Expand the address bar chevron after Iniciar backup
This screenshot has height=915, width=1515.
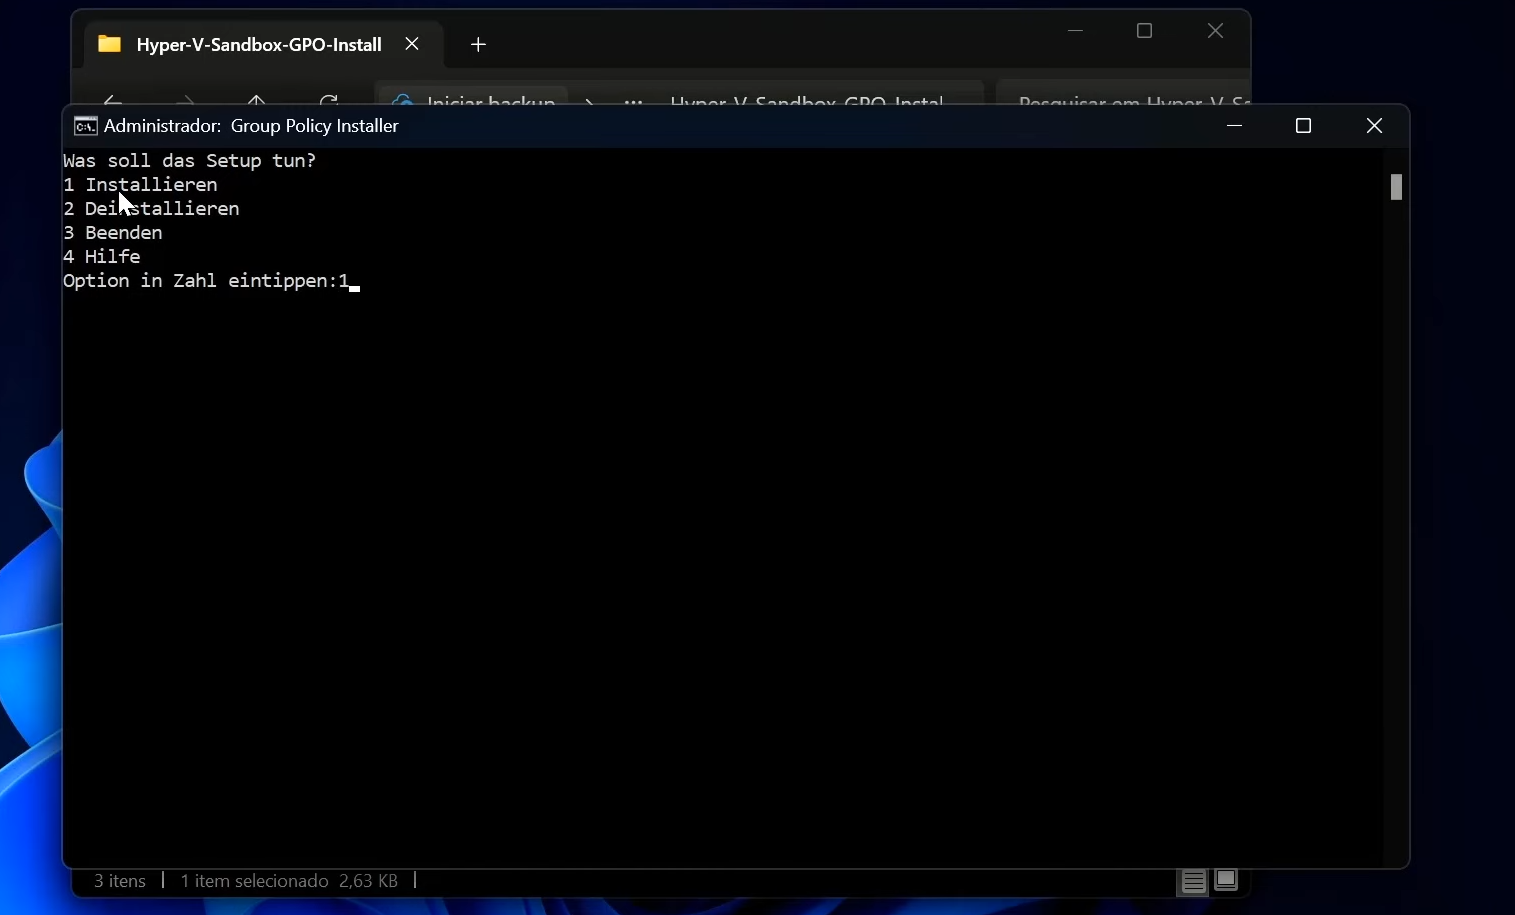(x=589, y=103)
